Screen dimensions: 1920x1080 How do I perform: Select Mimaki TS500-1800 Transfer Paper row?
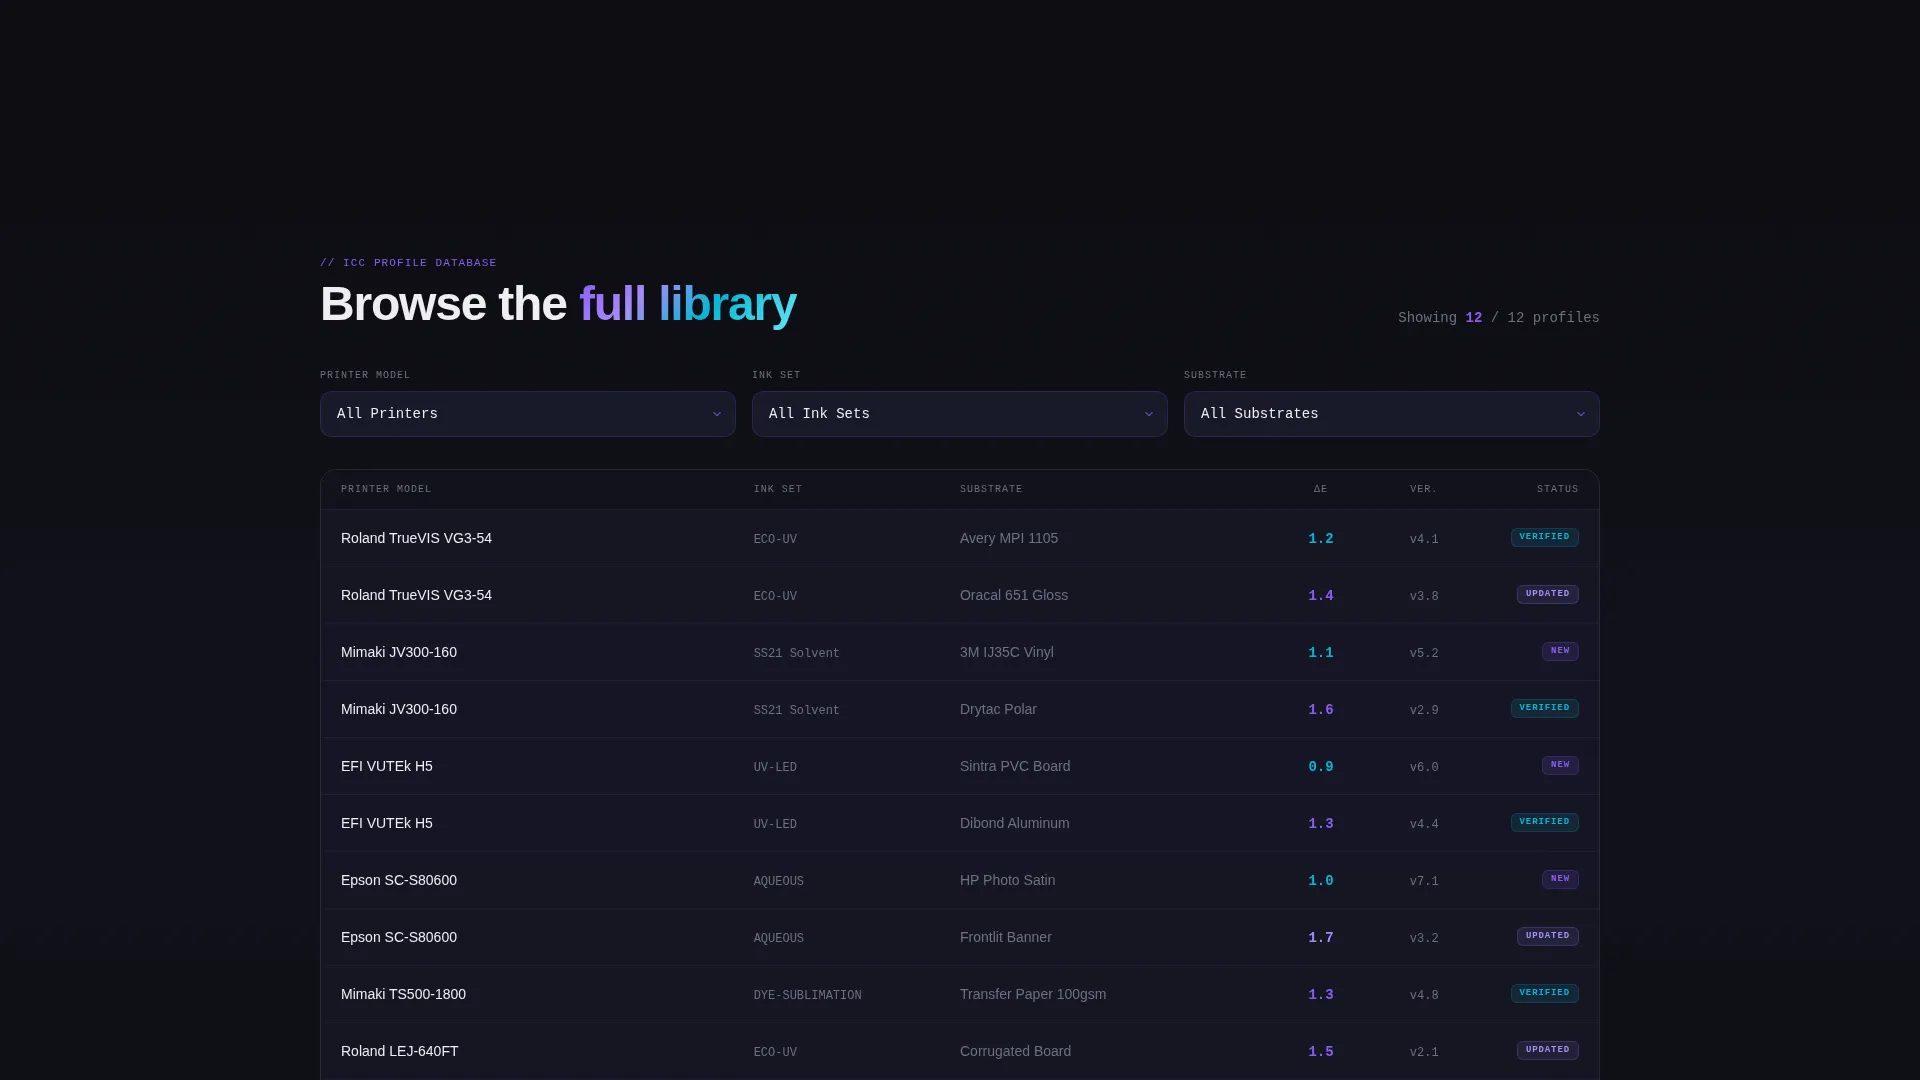959,994
